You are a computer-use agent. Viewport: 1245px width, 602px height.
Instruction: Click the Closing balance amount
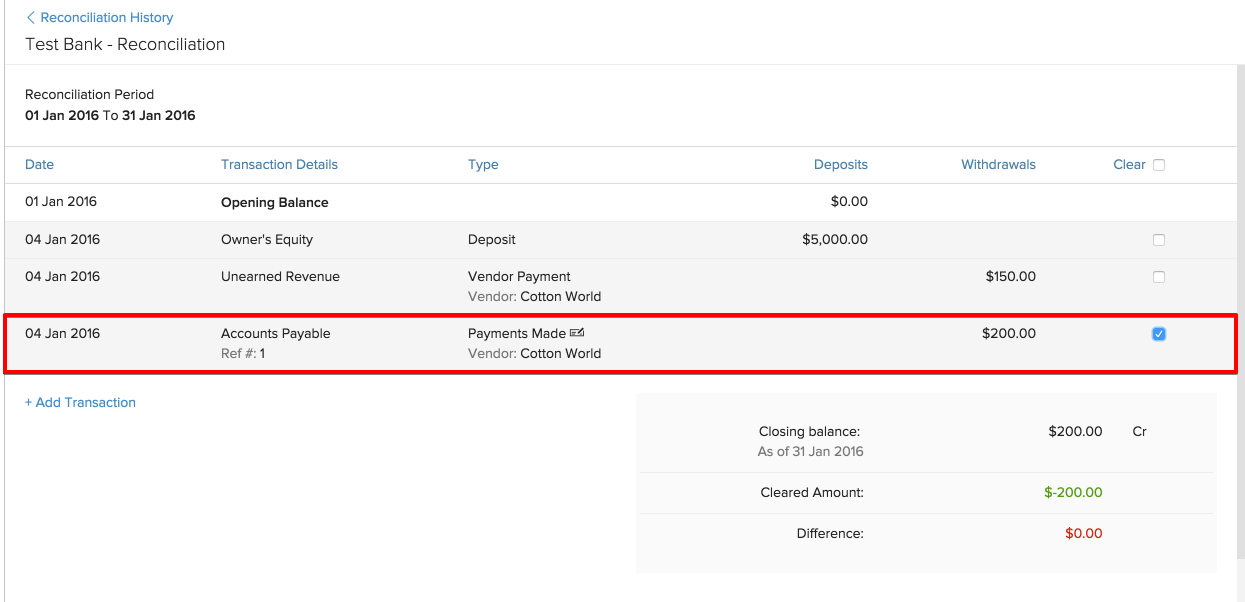1074,431
